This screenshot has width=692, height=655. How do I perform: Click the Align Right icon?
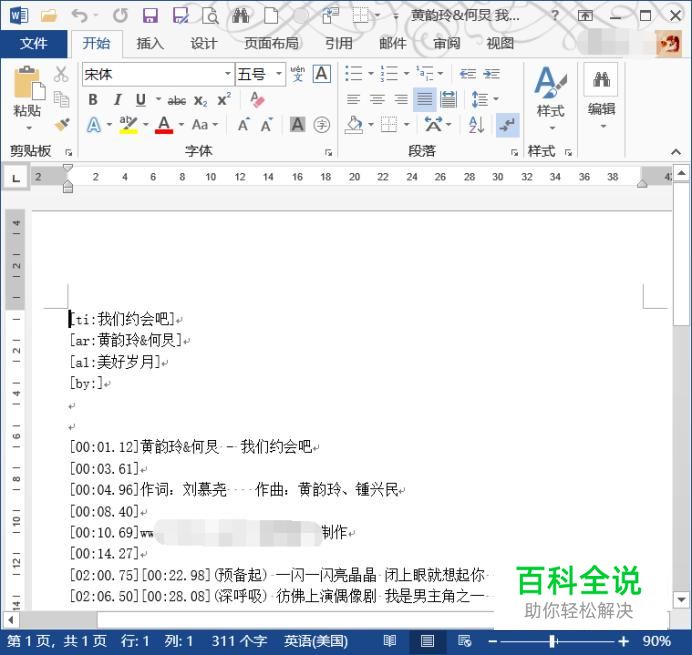pos(401,99)
